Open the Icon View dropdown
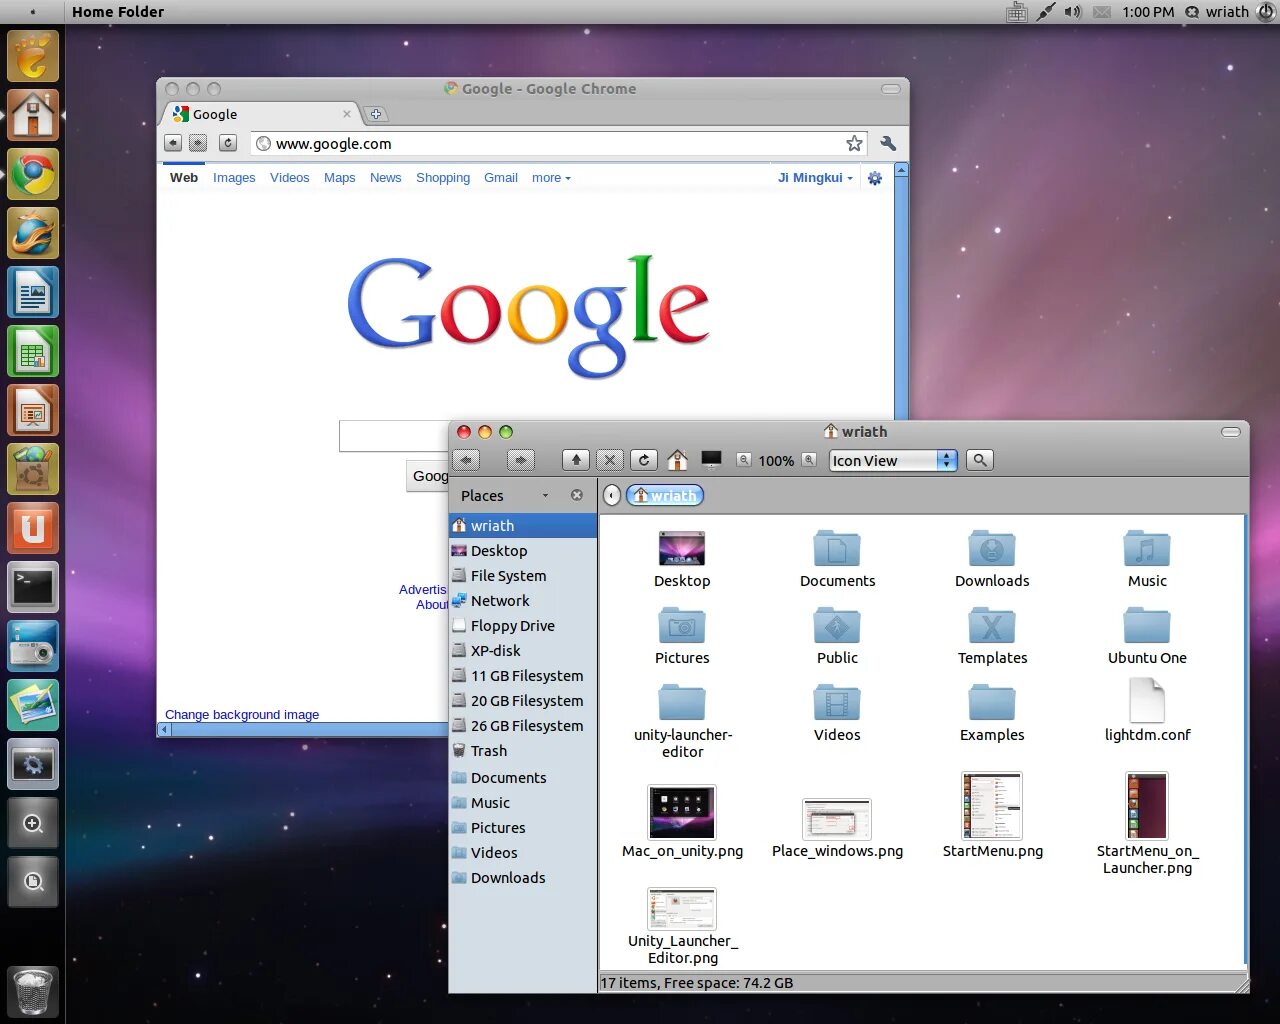The height and width of the screenshot is (1024, 1280). point(891,460)
